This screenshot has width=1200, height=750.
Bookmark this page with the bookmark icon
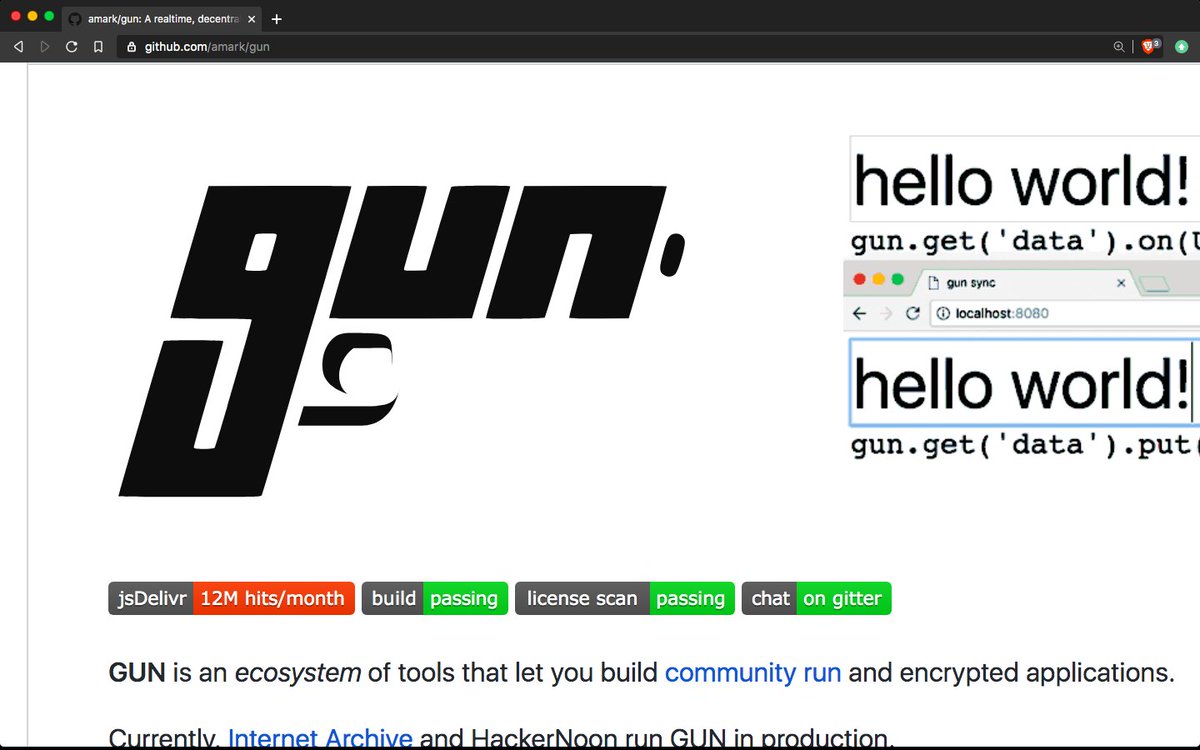(x=98, y=46)
